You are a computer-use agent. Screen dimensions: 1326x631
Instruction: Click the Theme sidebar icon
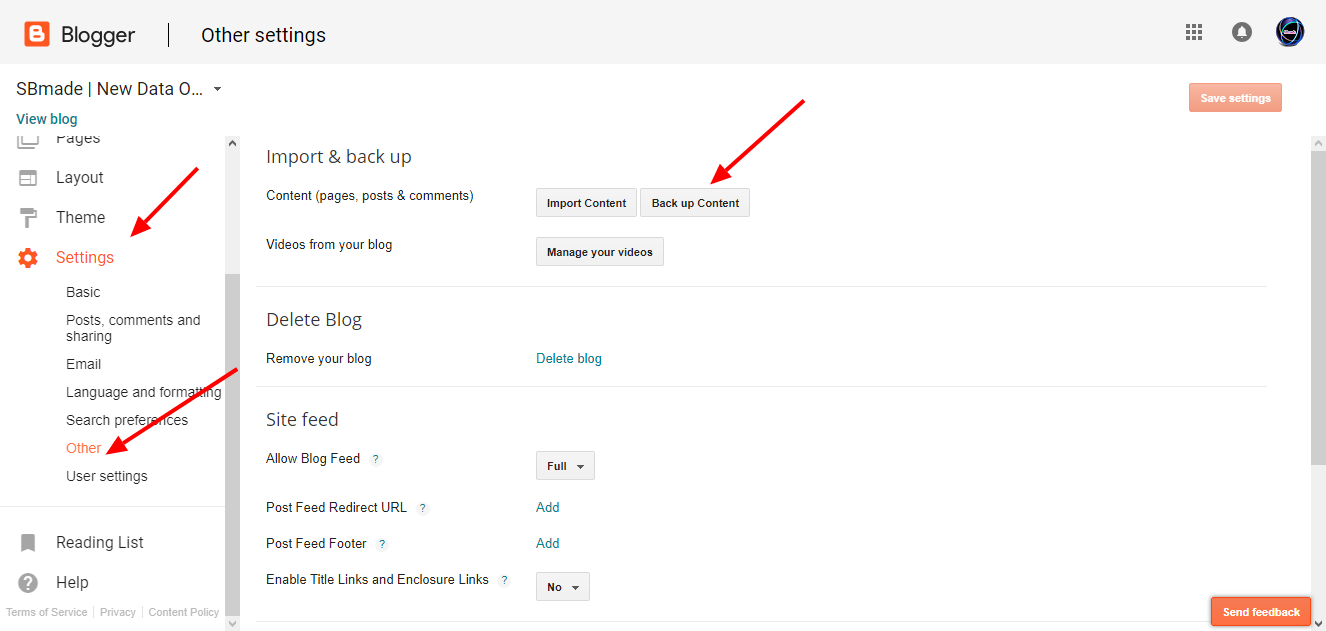pyautogui.click(x=27, y=217)
